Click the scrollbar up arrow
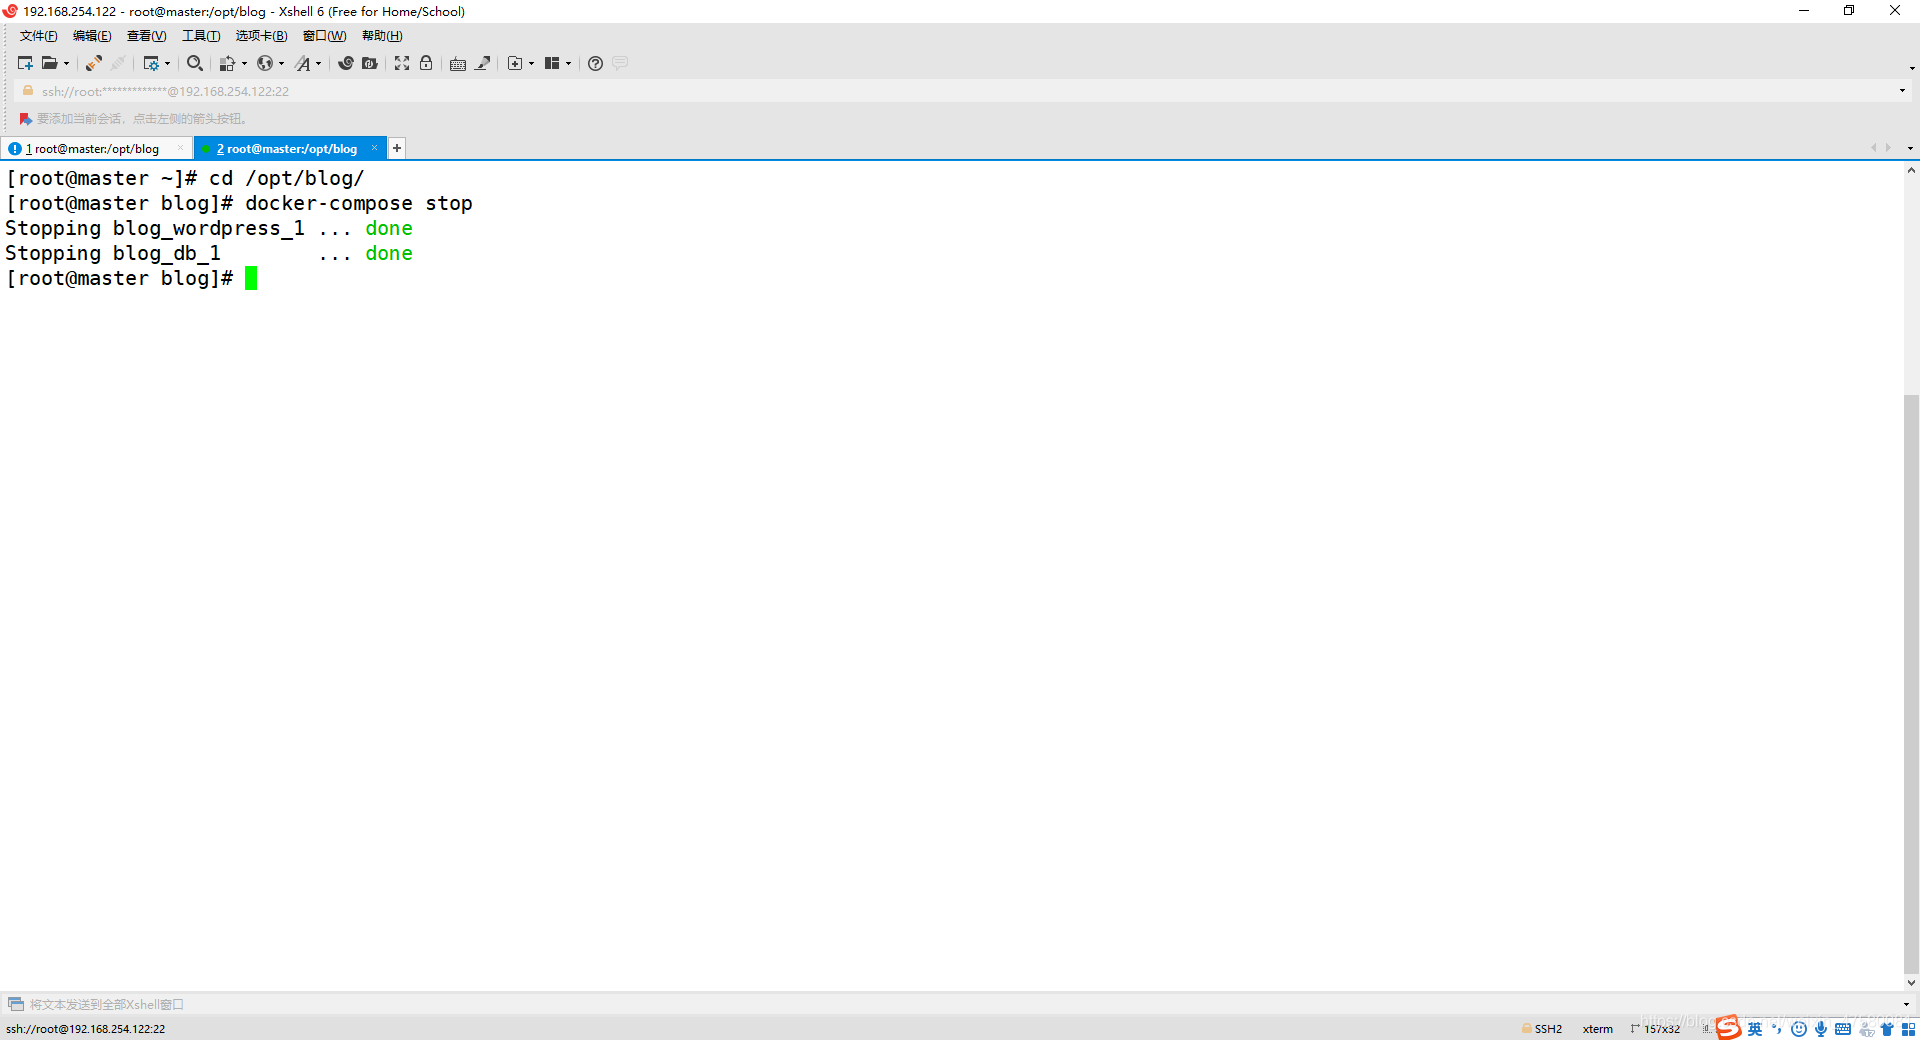 (1911, 171)
